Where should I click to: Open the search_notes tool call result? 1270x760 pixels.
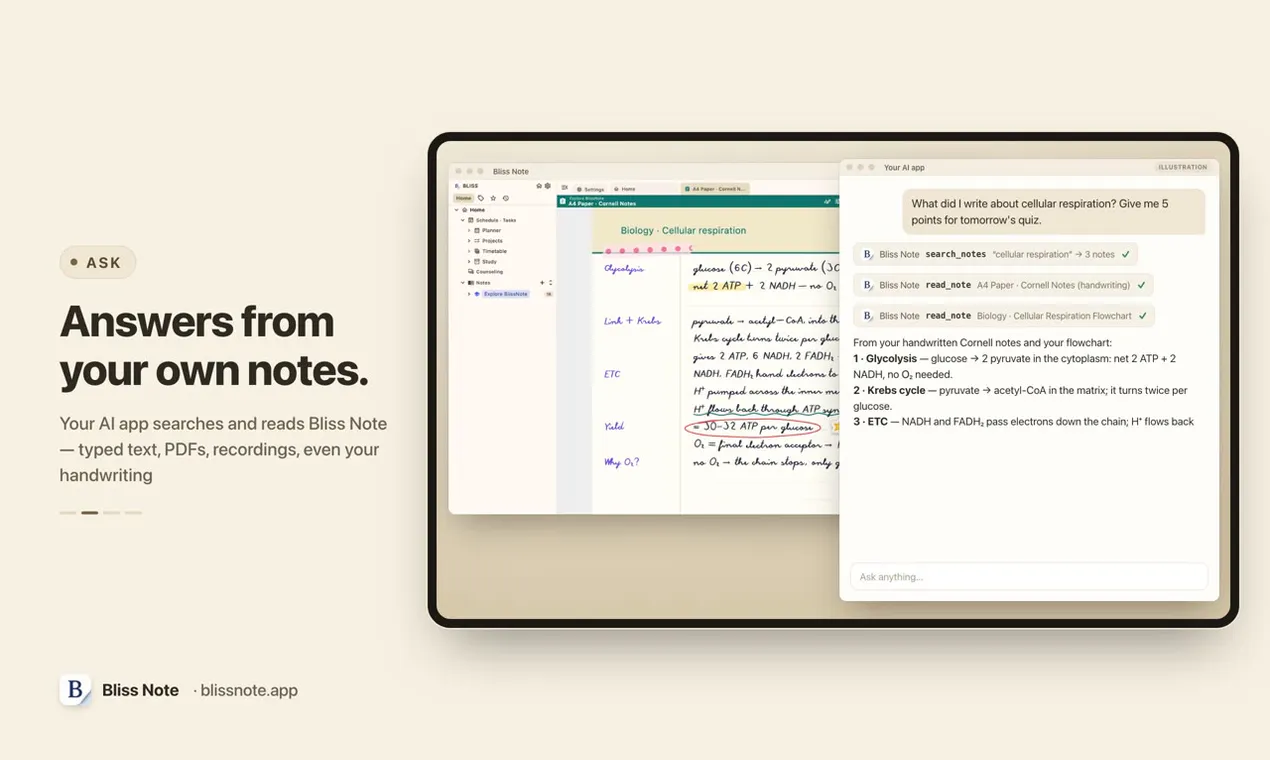pyautogui.click(x=996, y=255)
